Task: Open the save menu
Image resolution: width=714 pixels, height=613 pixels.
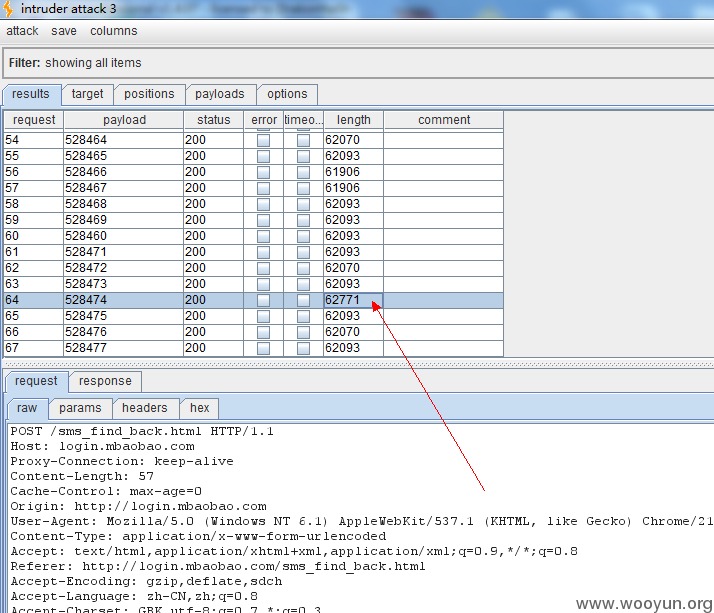Action: tap(64, 31)
